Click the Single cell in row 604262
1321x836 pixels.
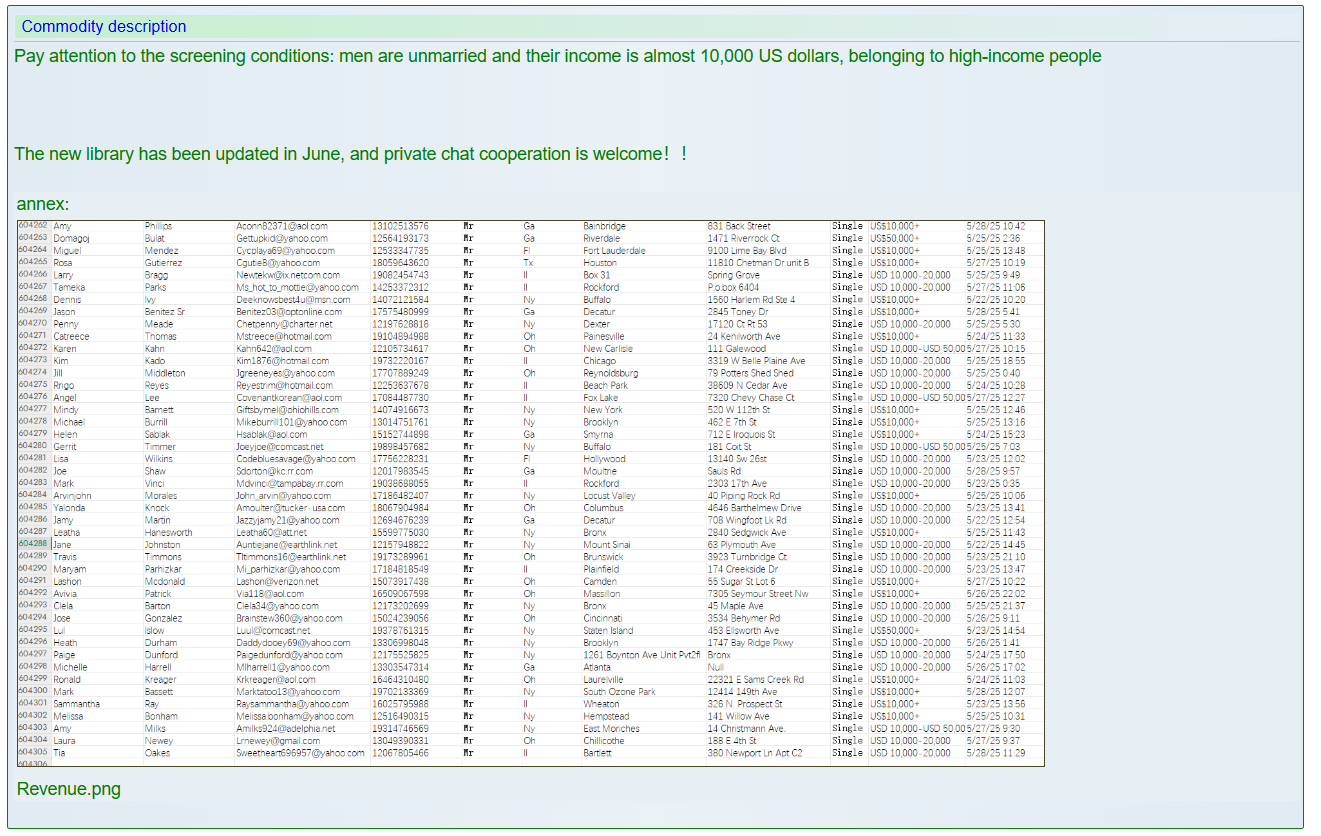pos(847,226)
